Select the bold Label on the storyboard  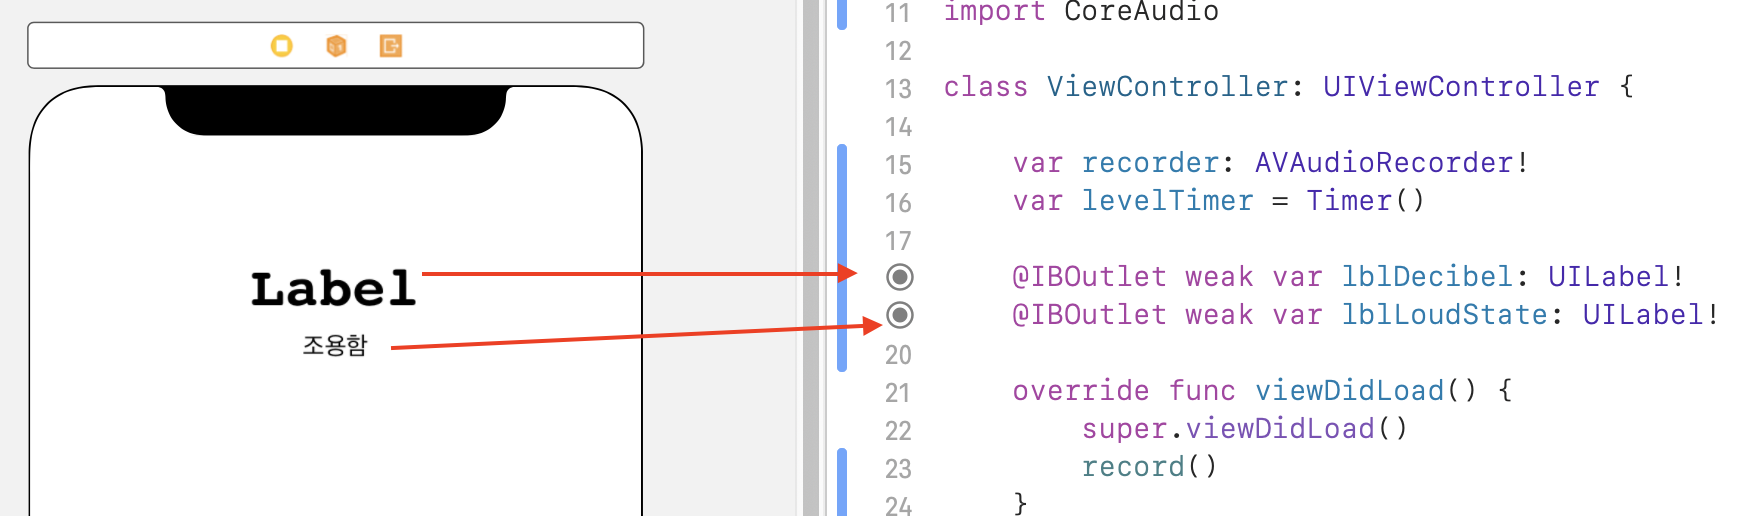pos(333,289)
